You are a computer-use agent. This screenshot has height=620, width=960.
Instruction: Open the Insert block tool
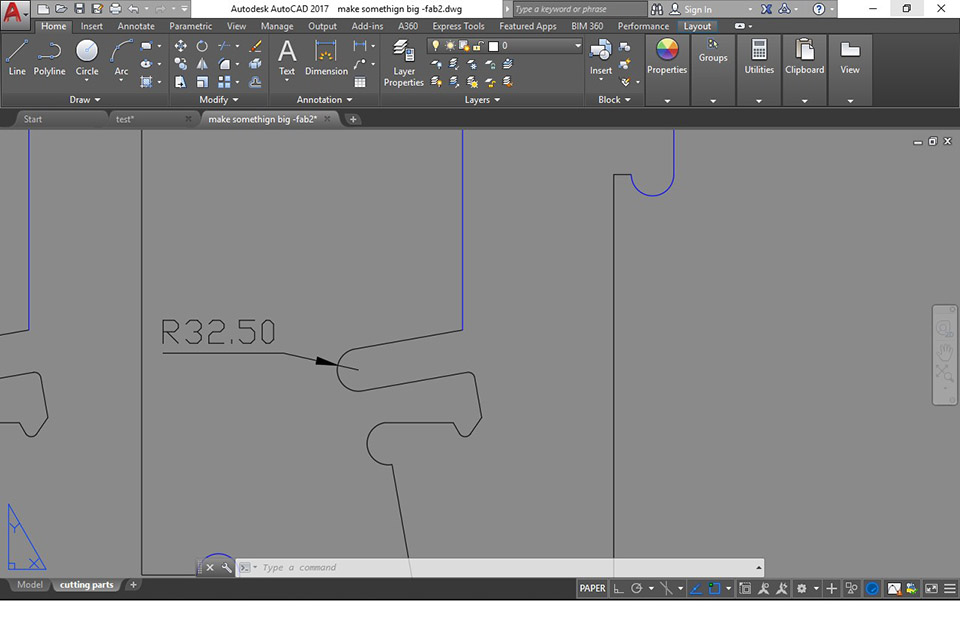point(601,58)
